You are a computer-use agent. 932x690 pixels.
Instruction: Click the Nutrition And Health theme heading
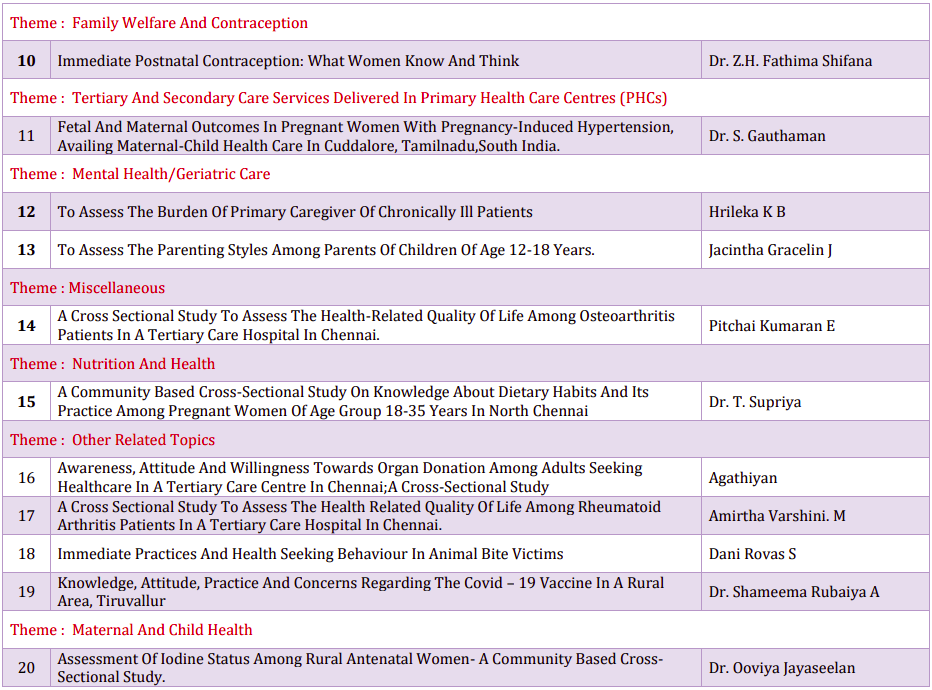(x=113, y=364)
